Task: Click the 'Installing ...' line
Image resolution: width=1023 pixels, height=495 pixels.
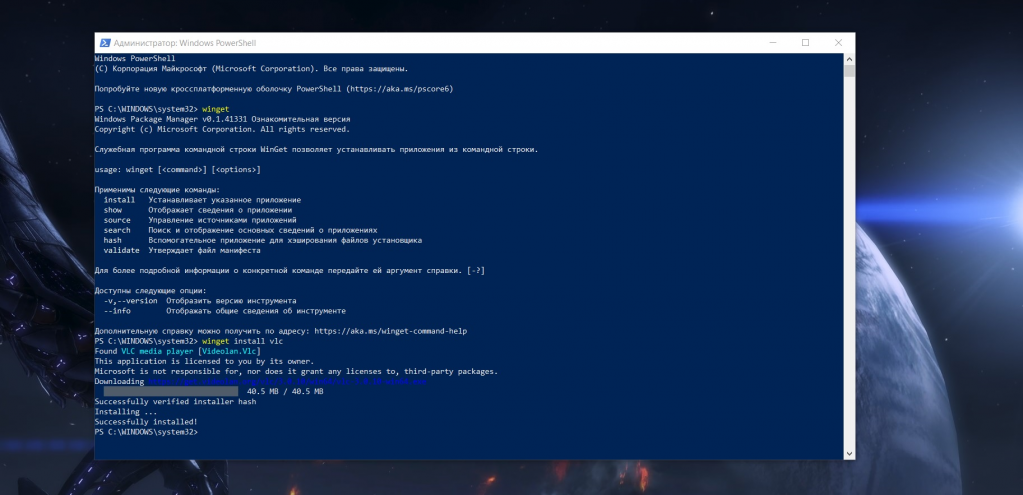Action: pos(126,412)
